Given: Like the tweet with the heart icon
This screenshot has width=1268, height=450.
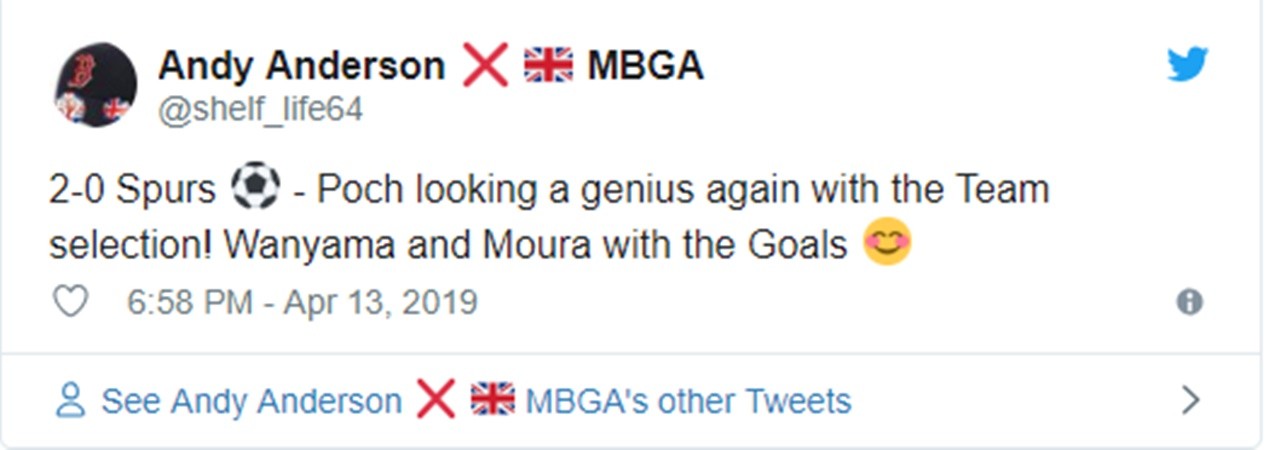Looking at the screenshot, I should click(70, 301).
